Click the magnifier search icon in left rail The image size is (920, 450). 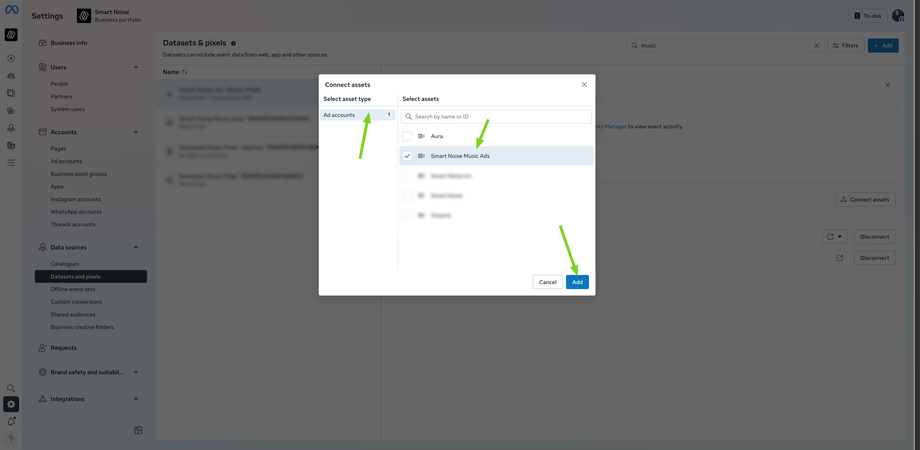click(11, 388)
